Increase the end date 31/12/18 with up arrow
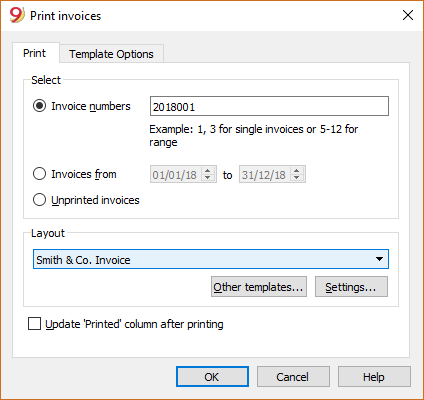Image resolution: width=424 pixels, height=400 pixels. [297, 170]
